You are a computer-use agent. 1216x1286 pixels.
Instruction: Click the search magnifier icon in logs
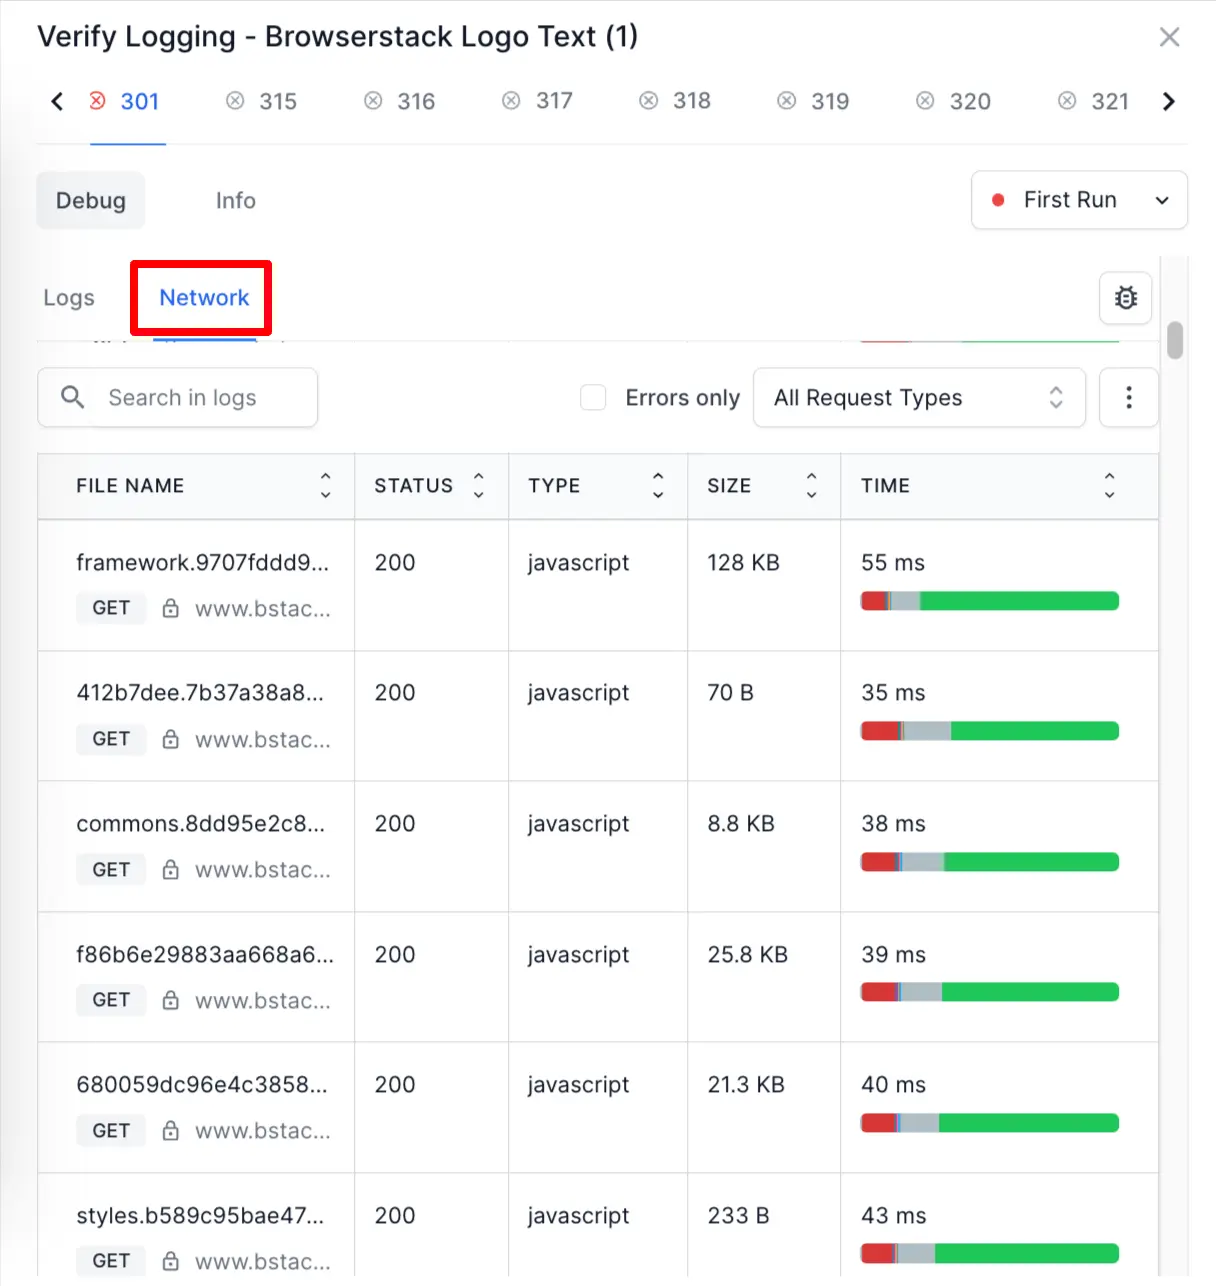(x=72, y=397)
